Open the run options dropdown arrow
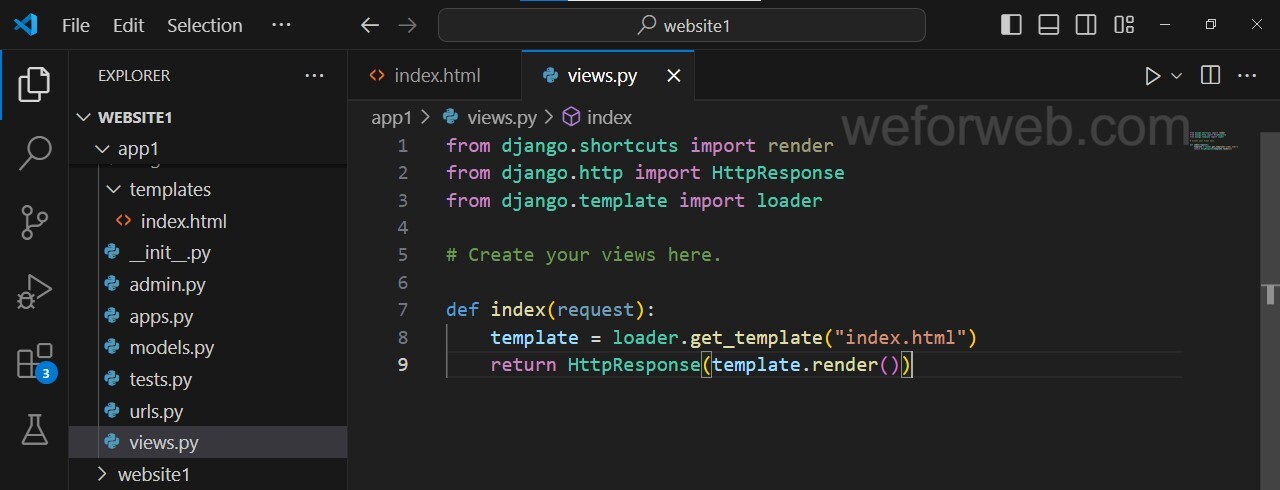 [x=1177, y=76]
